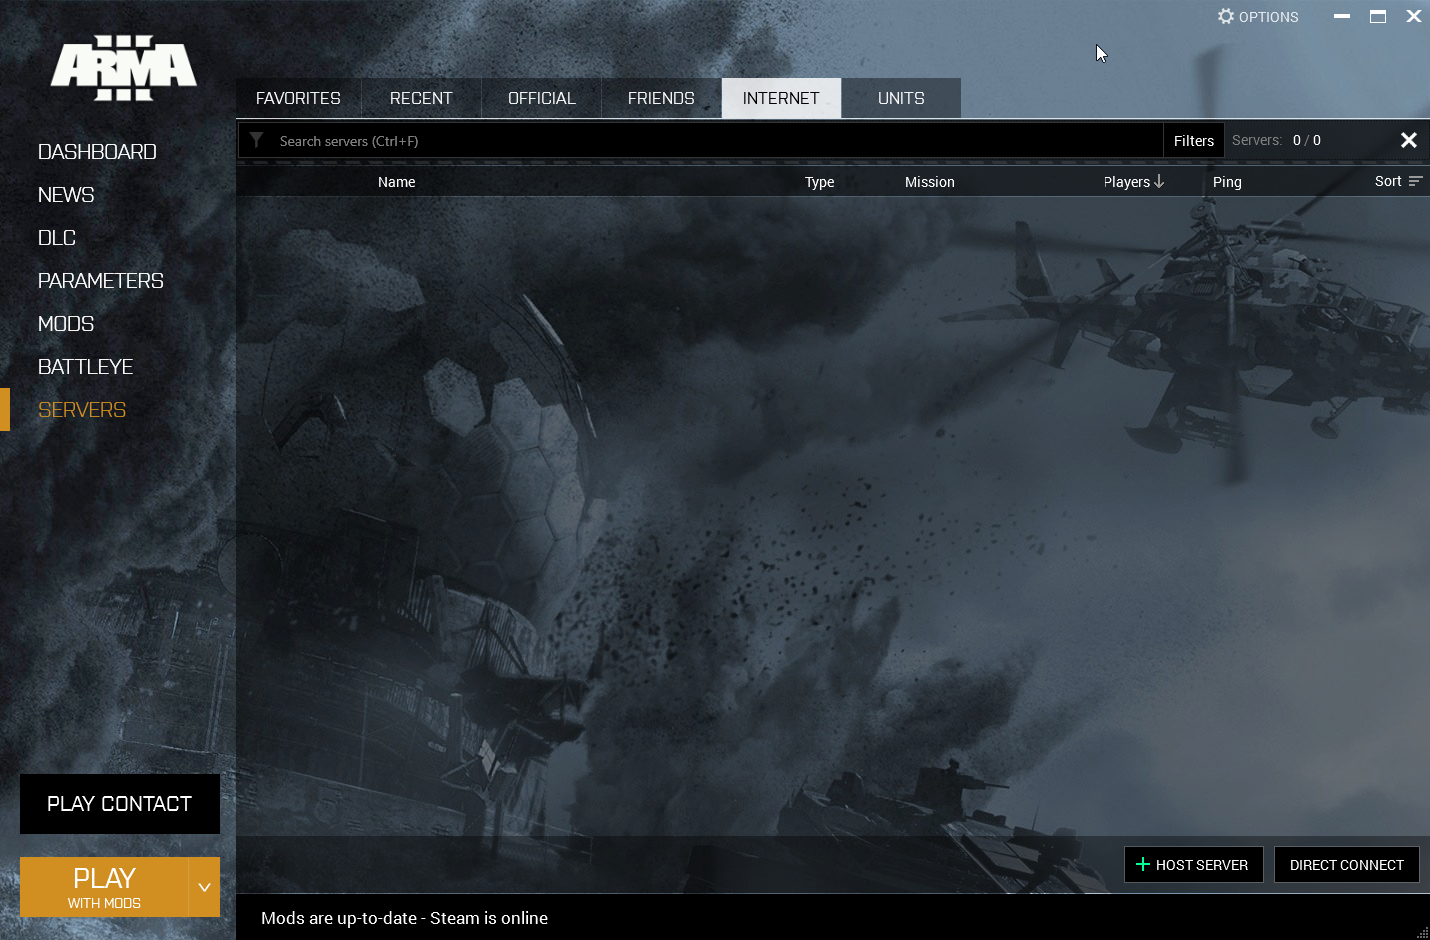
Task: Click the Servers count '0 / 0' text
Action: click(1307, 140)
